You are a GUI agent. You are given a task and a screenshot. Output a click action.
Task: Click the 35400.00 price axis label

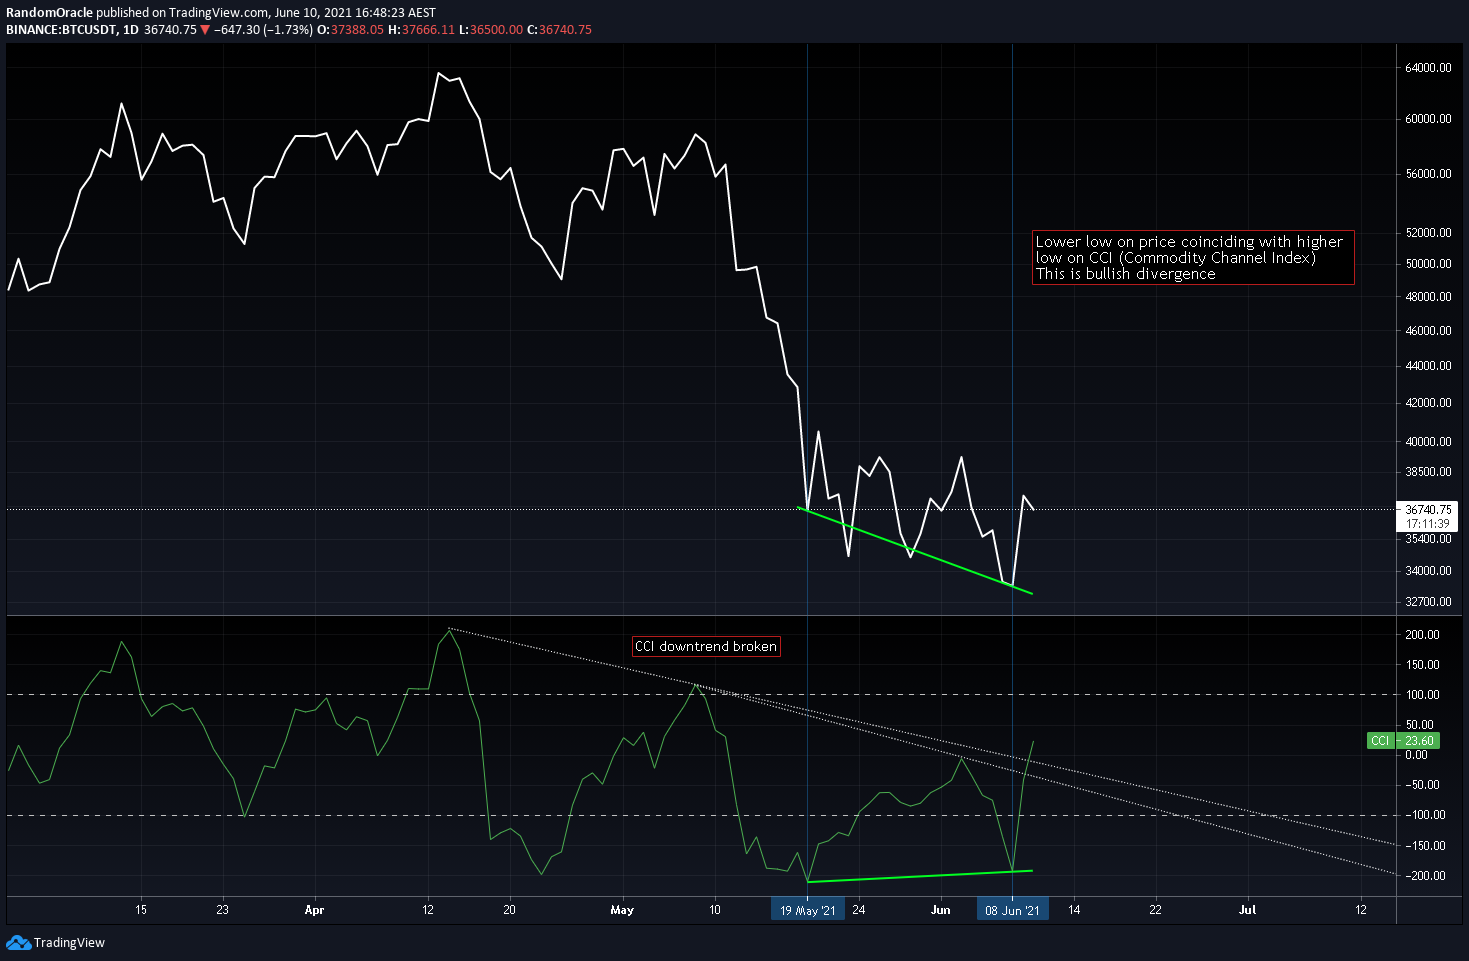tap(1428, 539)
